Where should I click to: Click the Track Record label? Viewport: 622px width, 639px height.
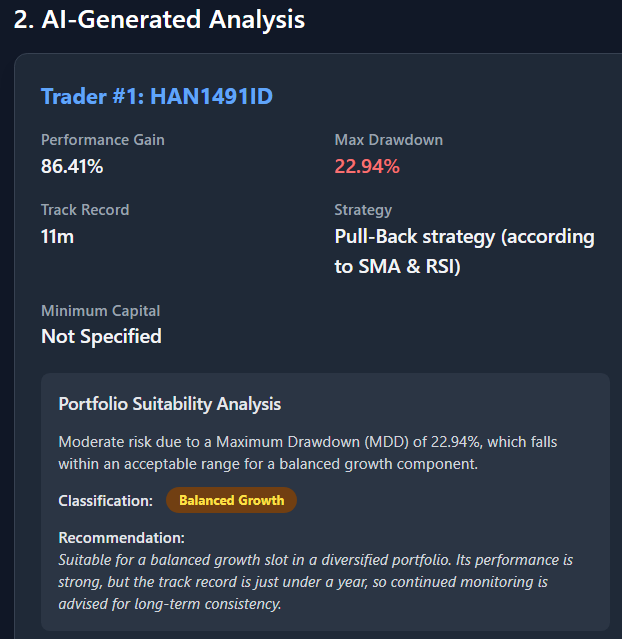[x=85, y=210]
